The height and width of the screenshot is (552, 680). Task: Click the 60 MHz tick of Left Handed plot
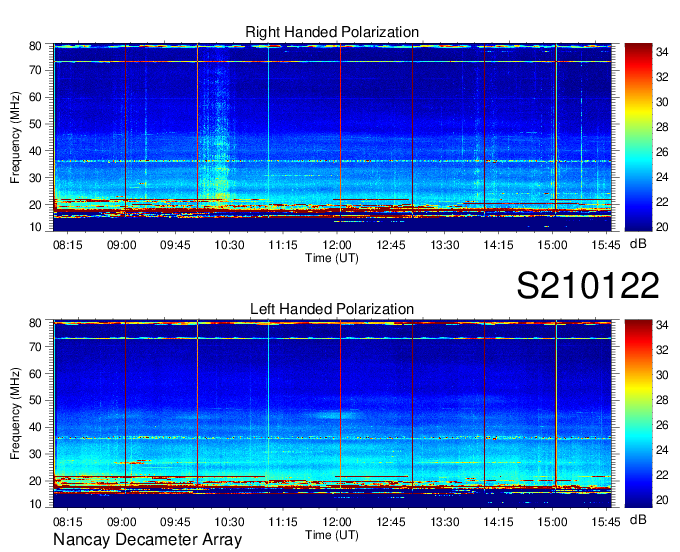(35, 374)
